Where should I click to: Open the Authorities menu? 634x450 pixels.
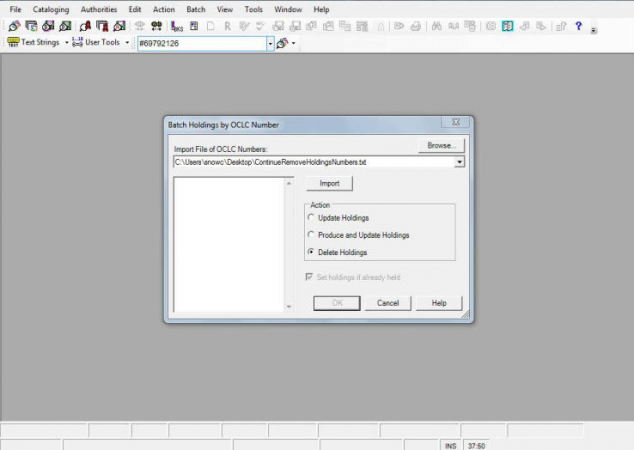coord(99,9)
